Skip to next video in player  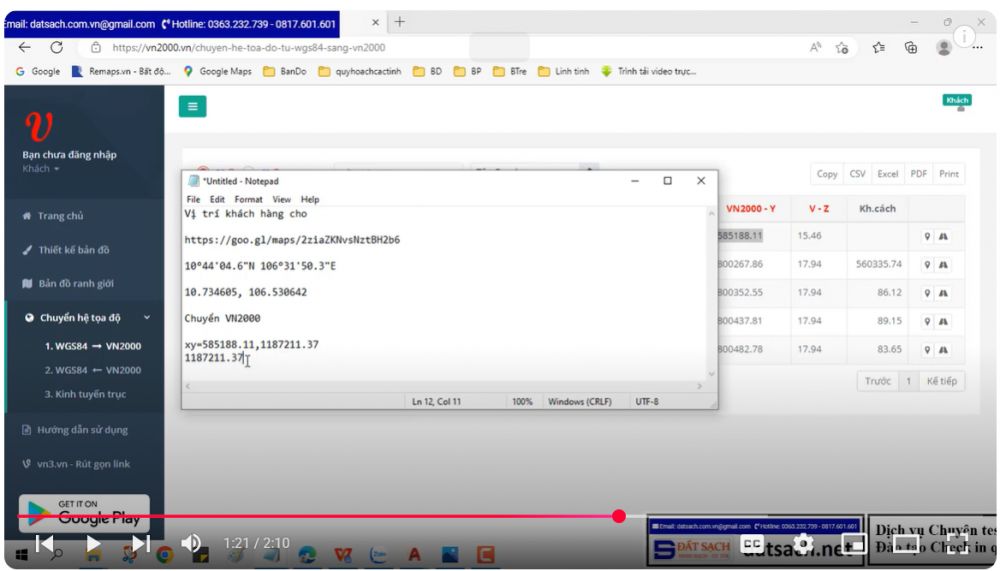tap(141, 543)
